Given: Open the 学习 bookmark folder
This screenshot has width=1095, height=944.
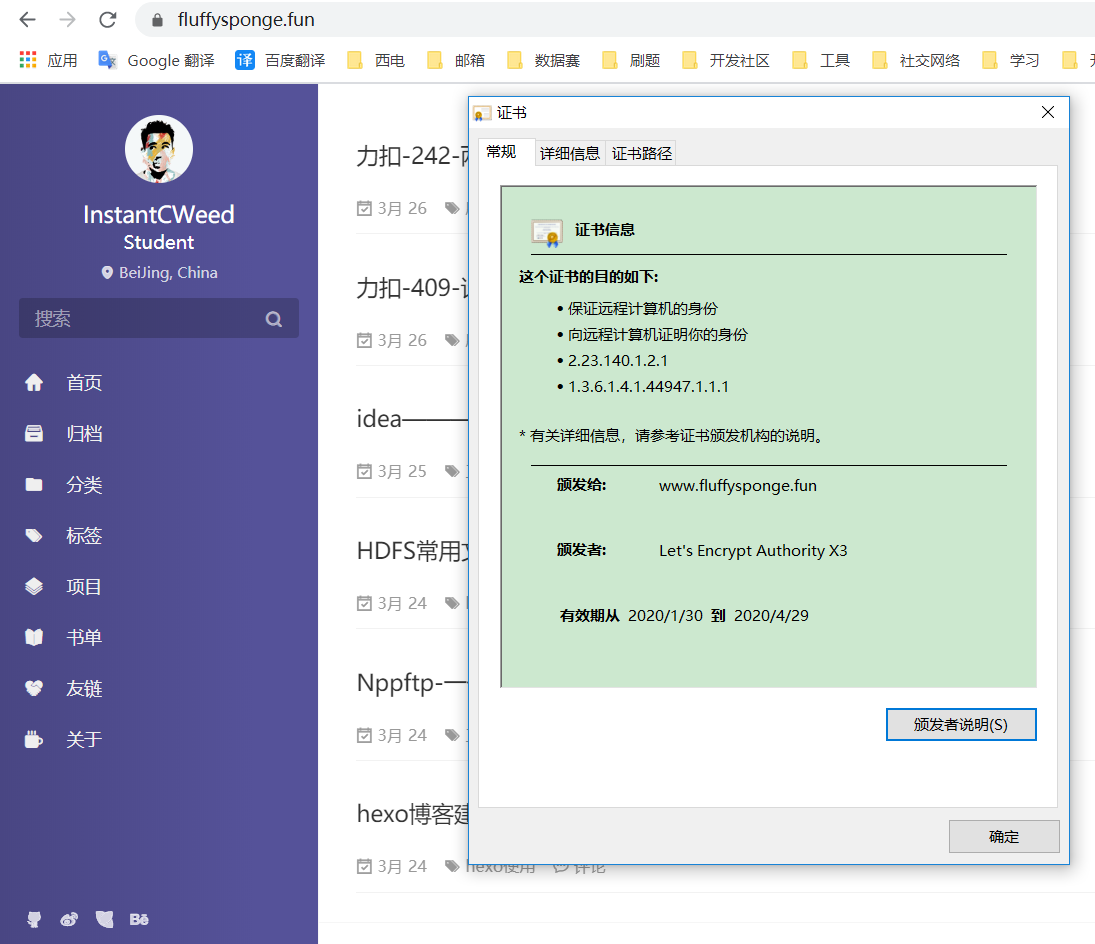Looking at the screenshot, I should tap(1011, 61).
